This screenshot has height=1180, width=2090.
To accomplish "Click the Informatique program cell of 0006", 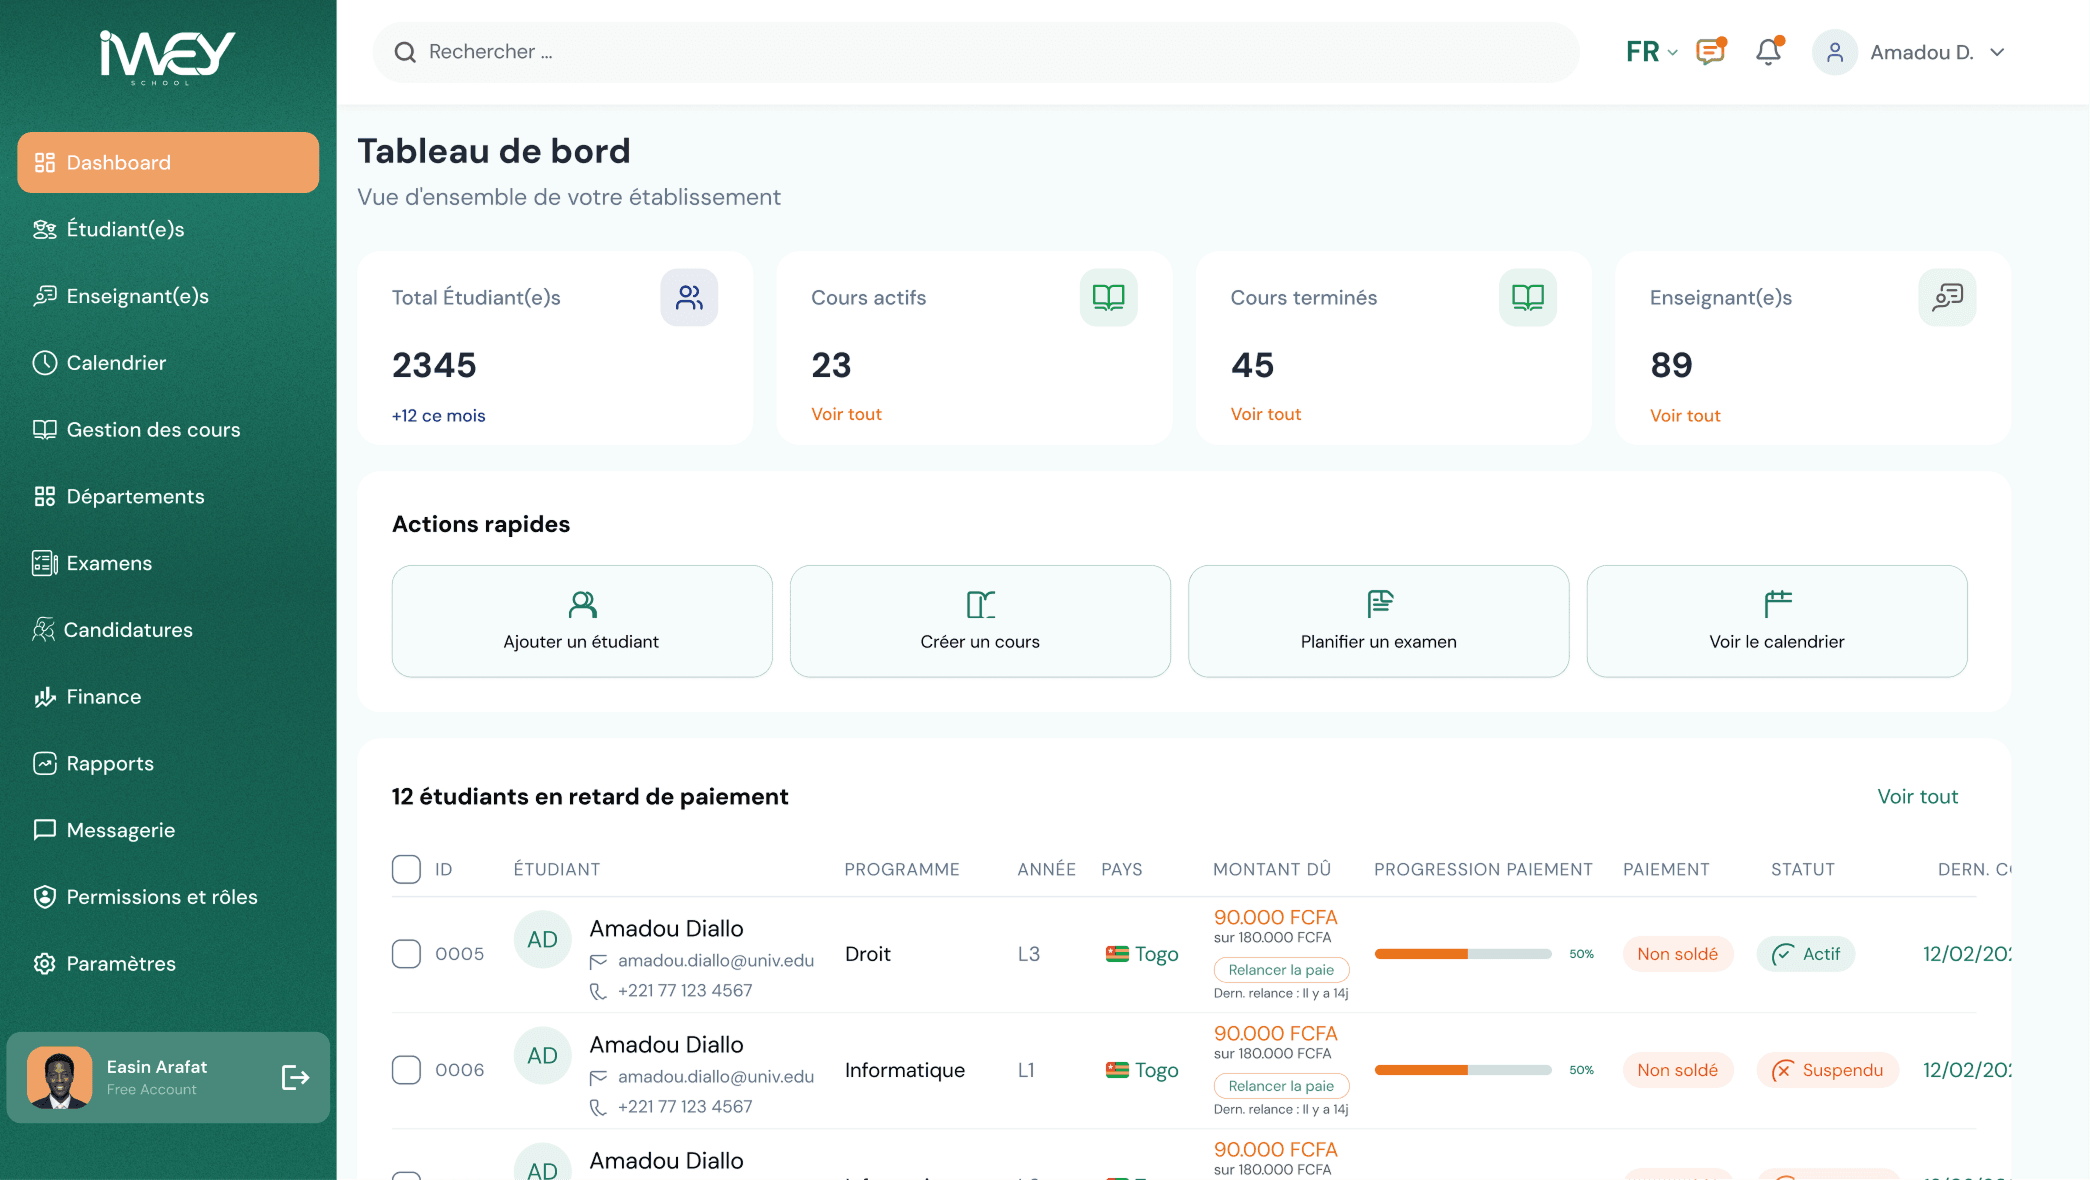I will tap(905, 1070).
